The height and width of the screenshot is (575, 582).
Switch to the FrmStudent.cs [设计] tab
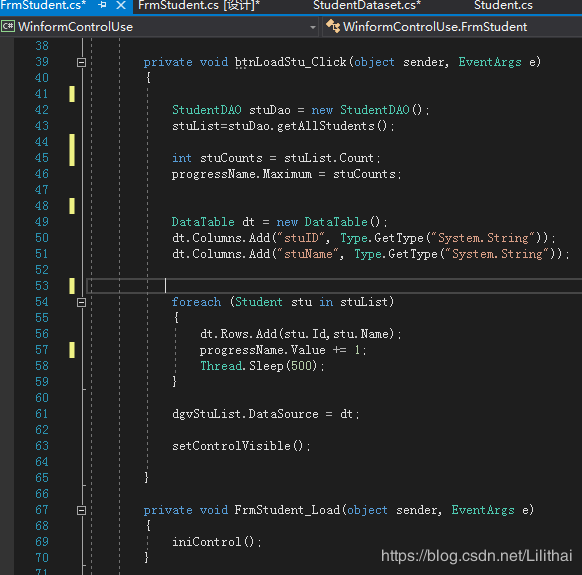point(199,5)
